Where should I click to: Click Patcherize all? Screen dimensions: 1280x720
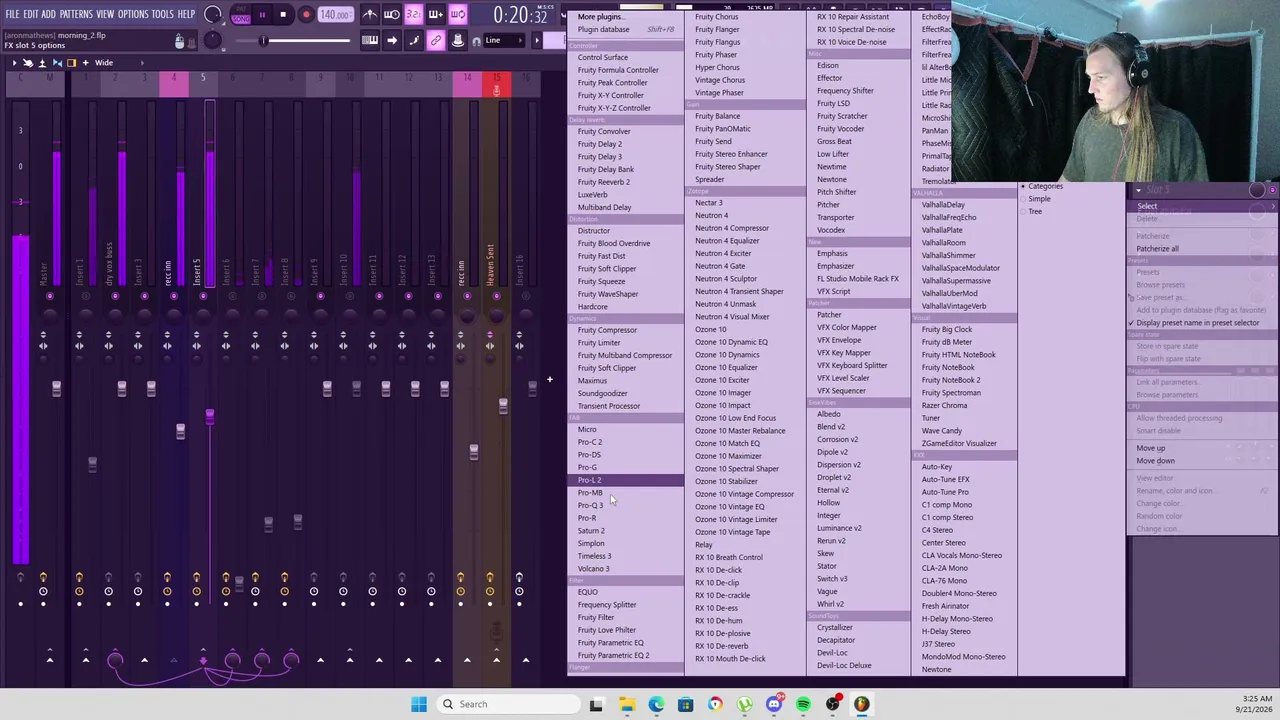point(1157,249)
